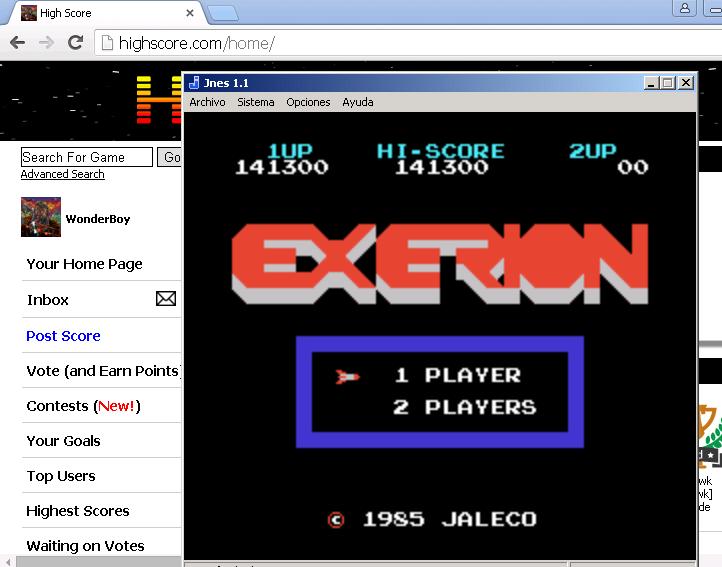The width and height of the screenshot is (722, 567).
Task: Click the red ship selection cursor
Action: pos(347,377)
